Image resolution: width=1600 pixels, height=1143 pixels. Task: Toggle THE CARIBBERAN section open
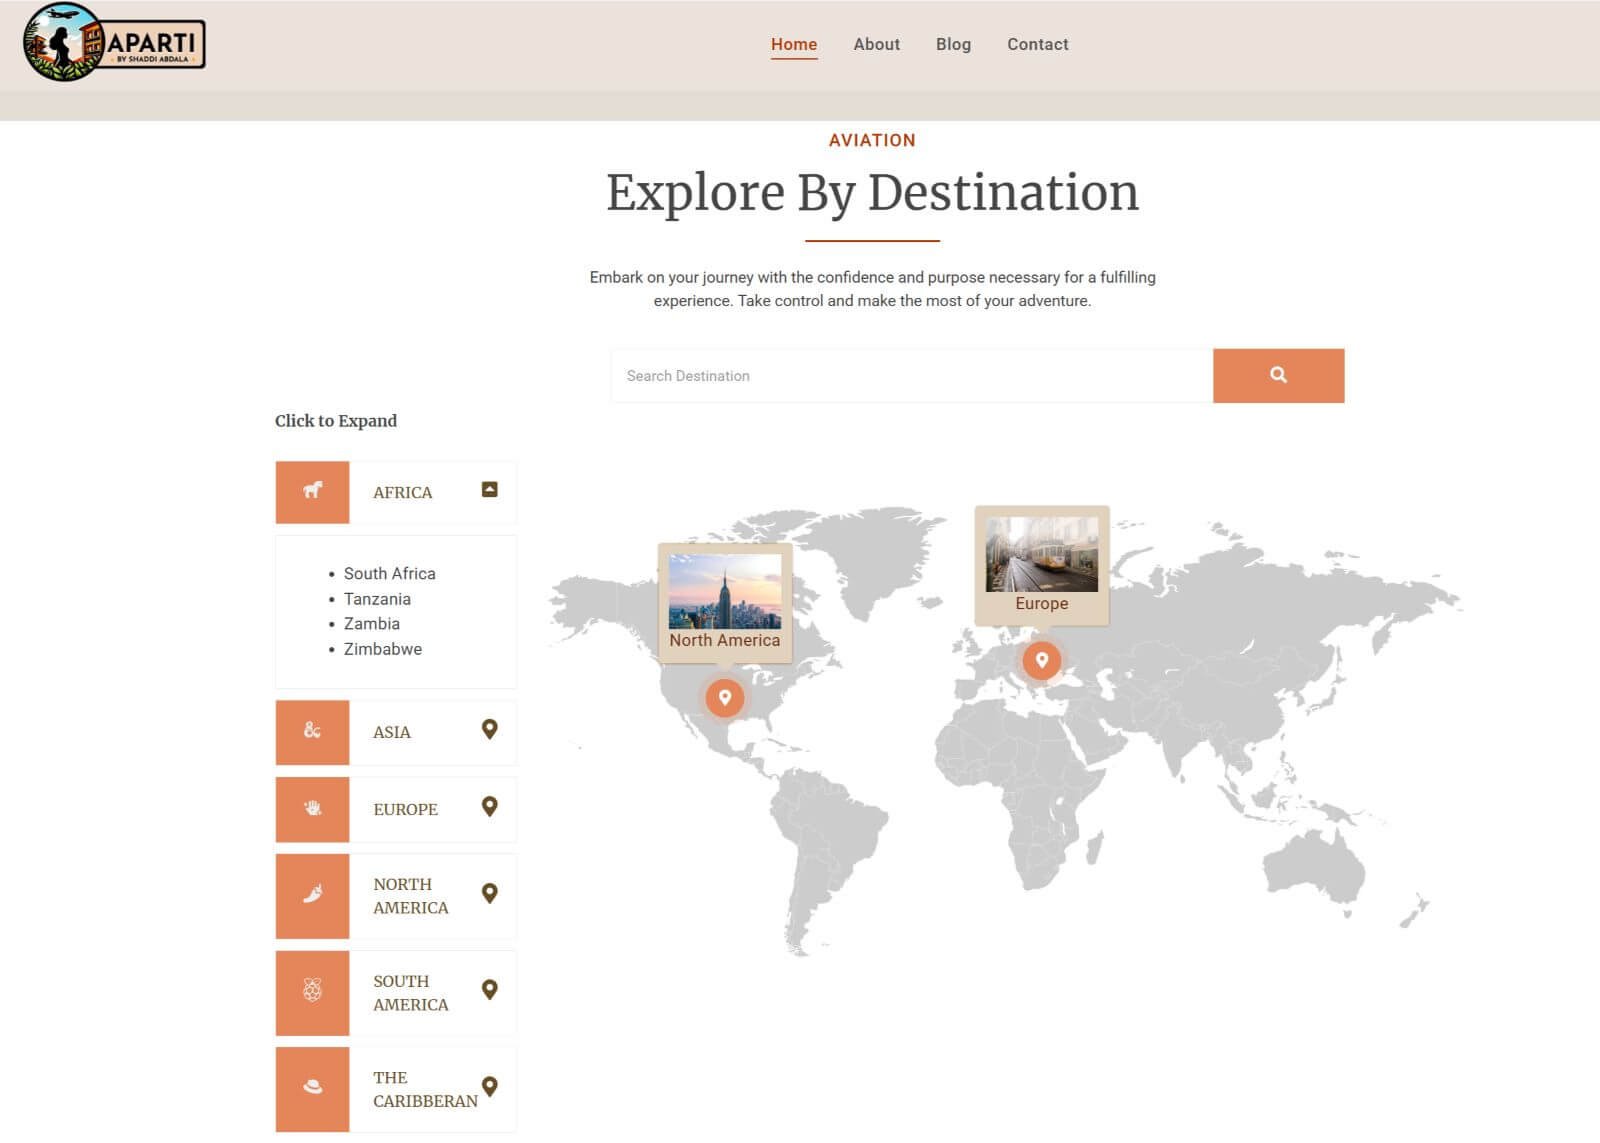pos(489,1085)
